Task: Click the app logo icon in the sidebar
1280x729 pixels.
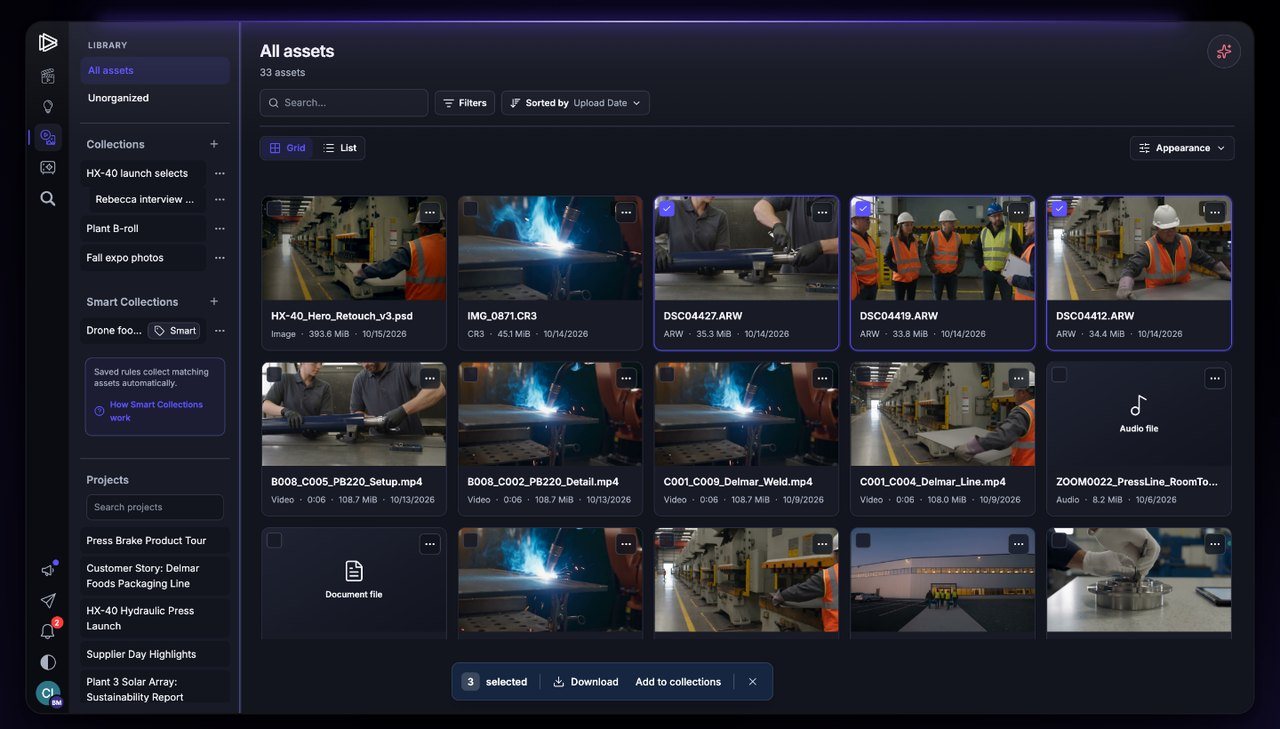Action: pyautogui.click(x=48, y=42)
